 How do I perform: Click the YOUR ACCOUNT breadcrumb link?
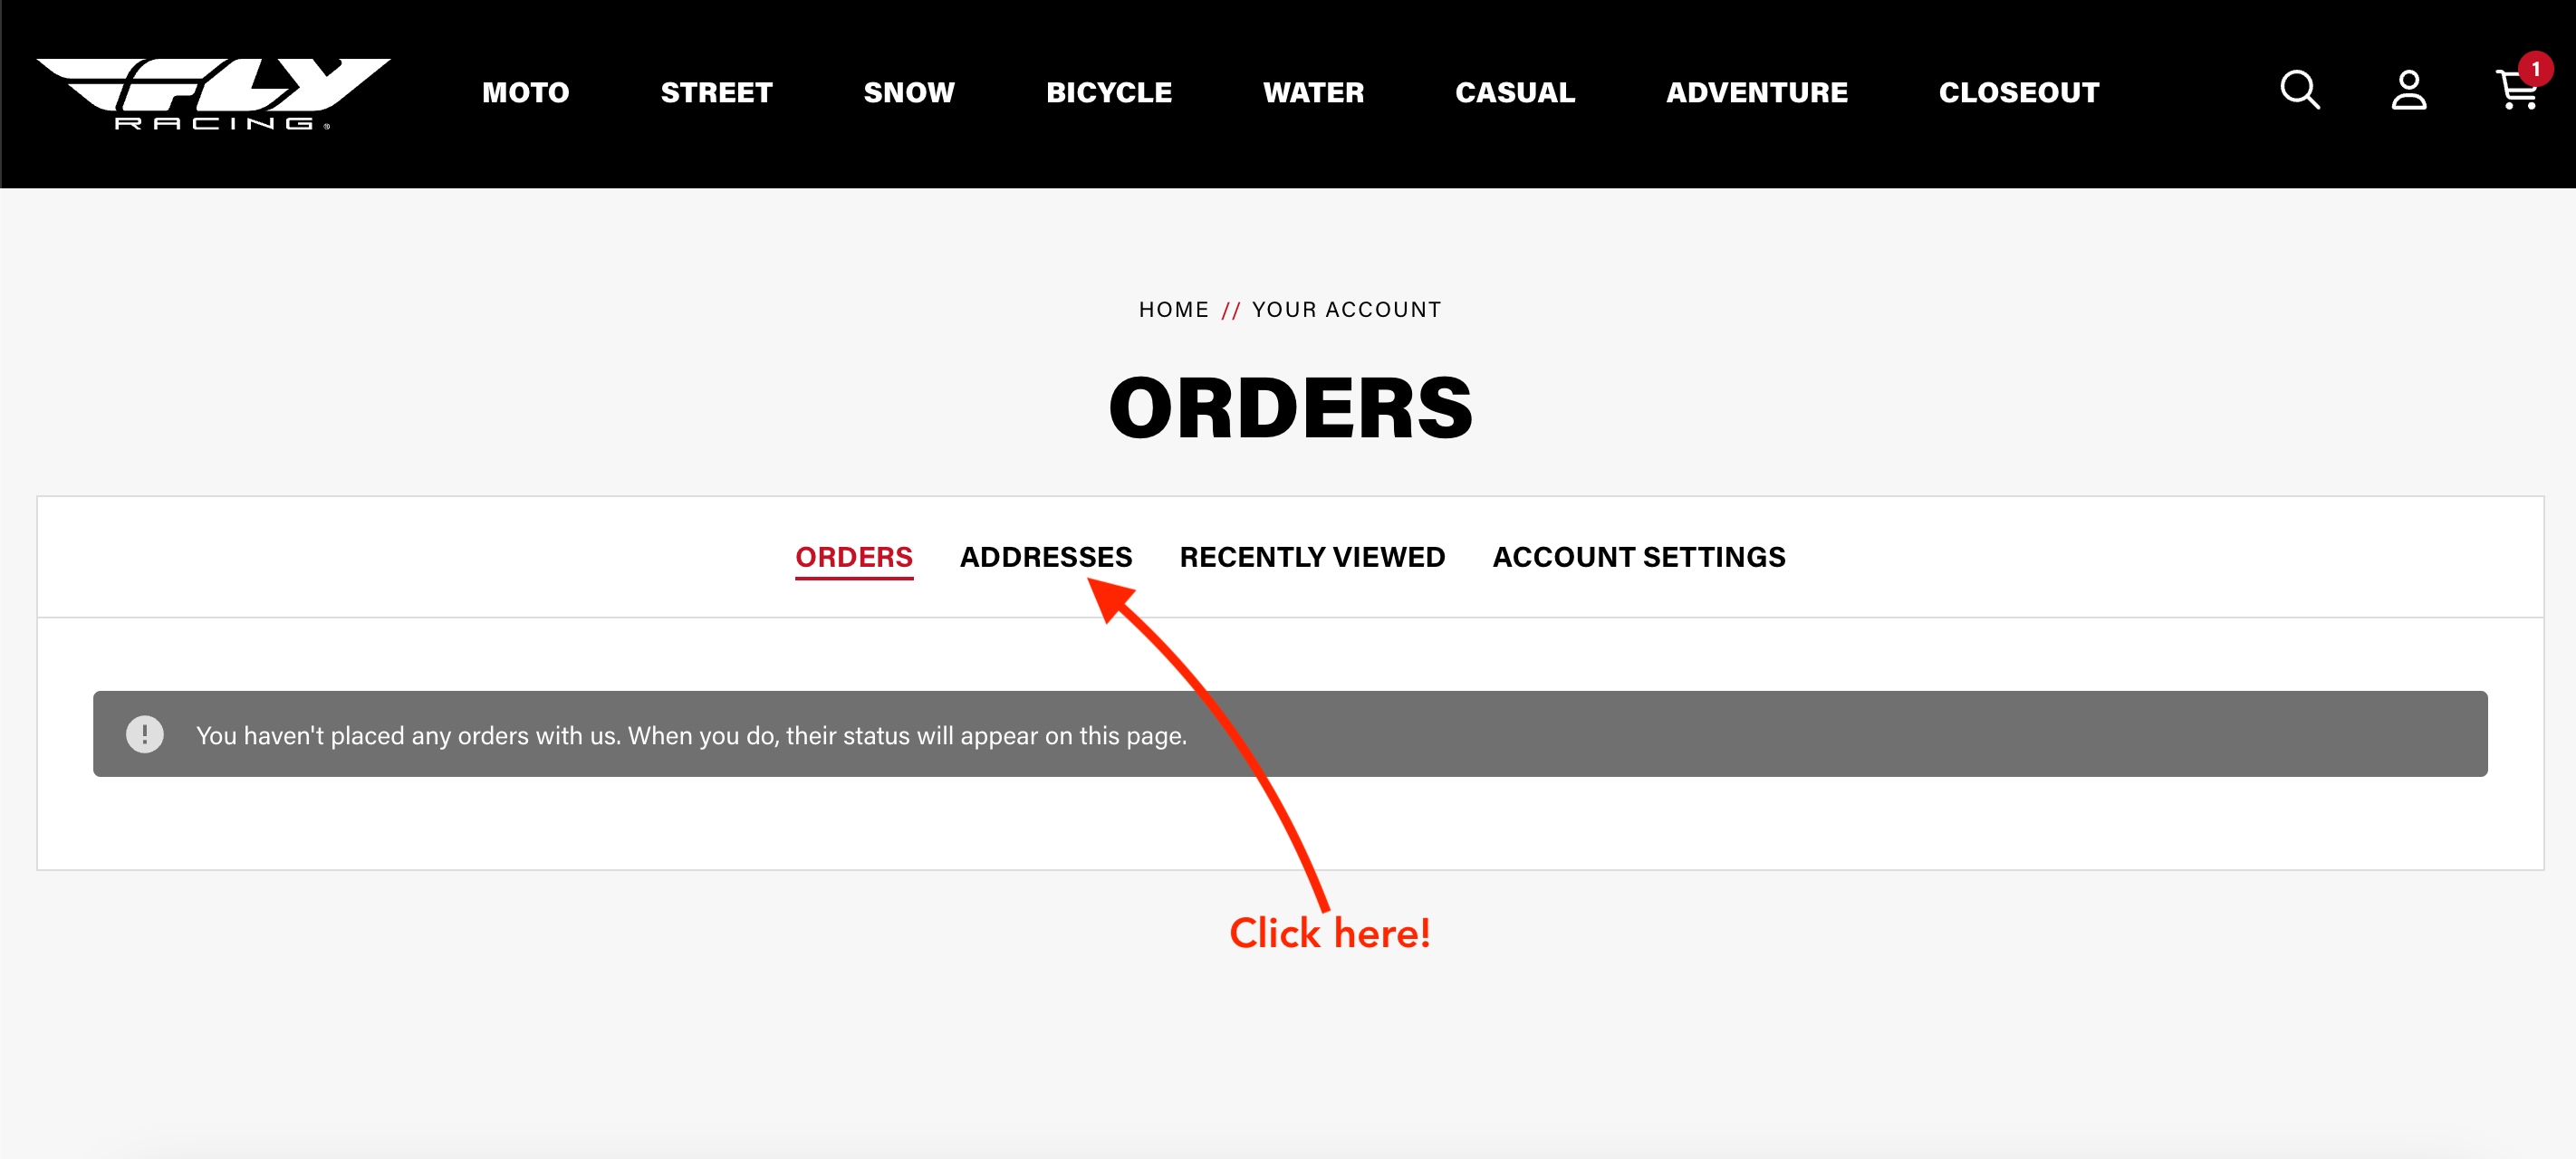click(1347, 309)
